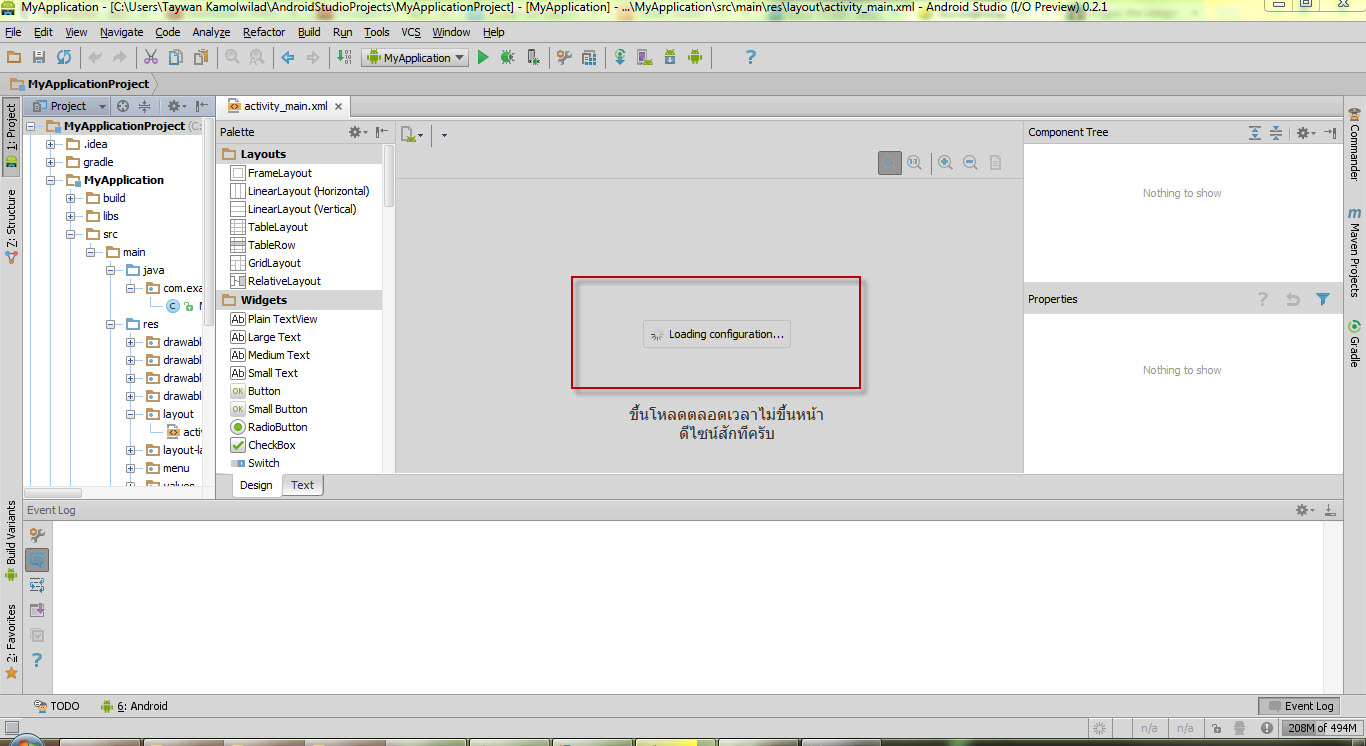Screen dimensions: 1366x746
Task: Click the Paste clipboard icon
Action: click(201, 58)
